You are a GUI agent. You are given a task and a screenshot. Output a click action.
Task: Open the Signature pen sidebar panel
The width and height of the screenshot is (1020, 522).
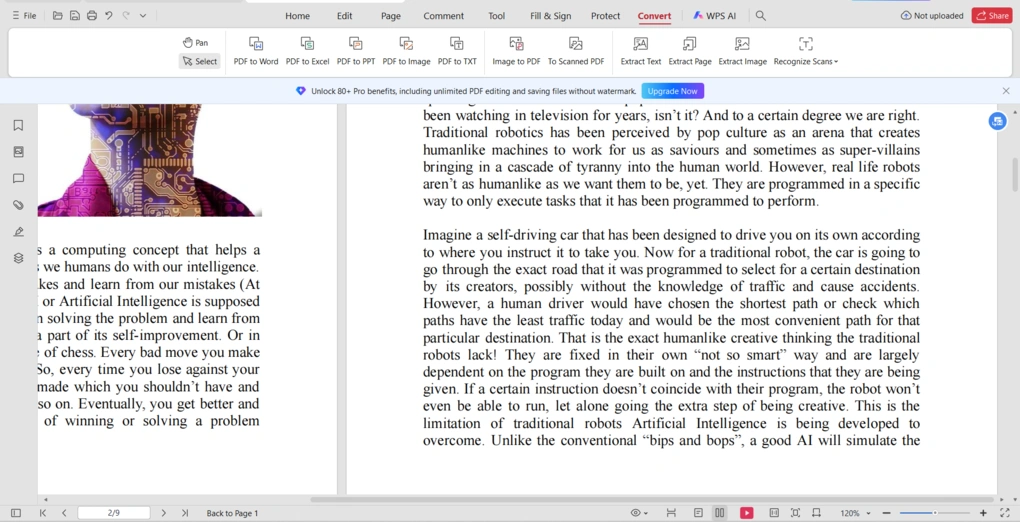(18, 232)
